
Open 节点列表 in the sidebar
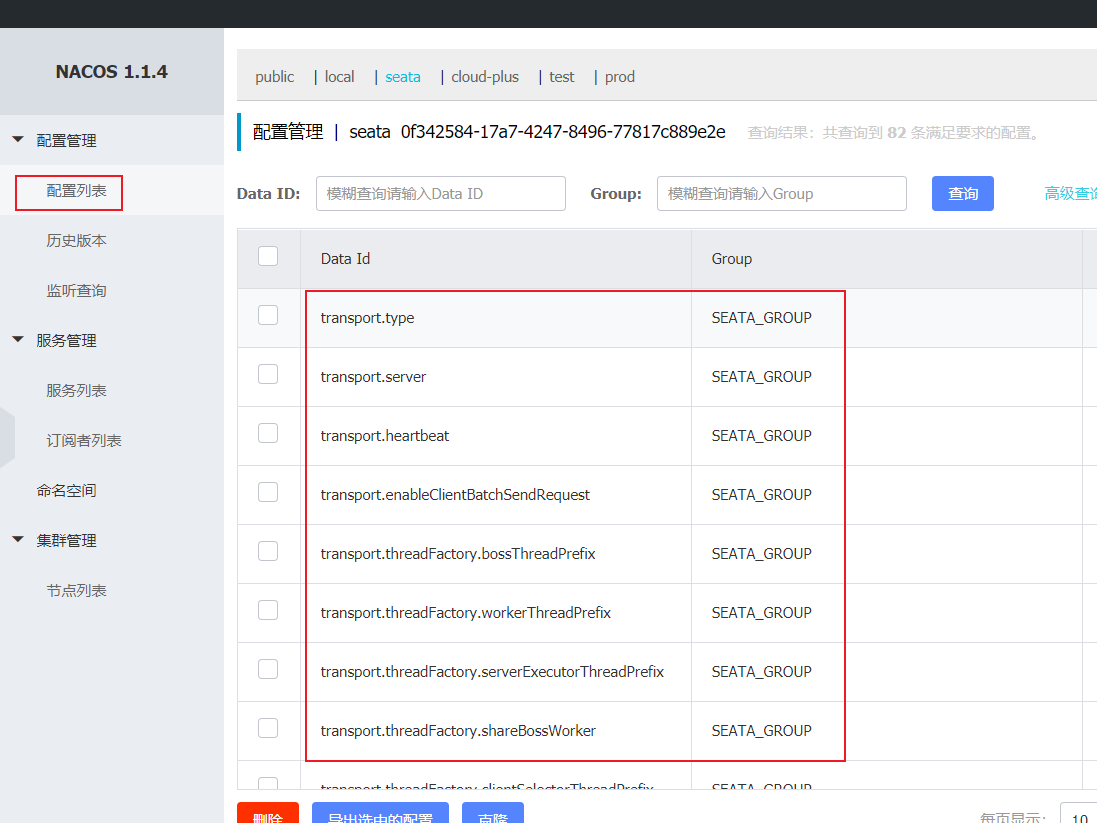pyautogui.click(x=76, y=591)
